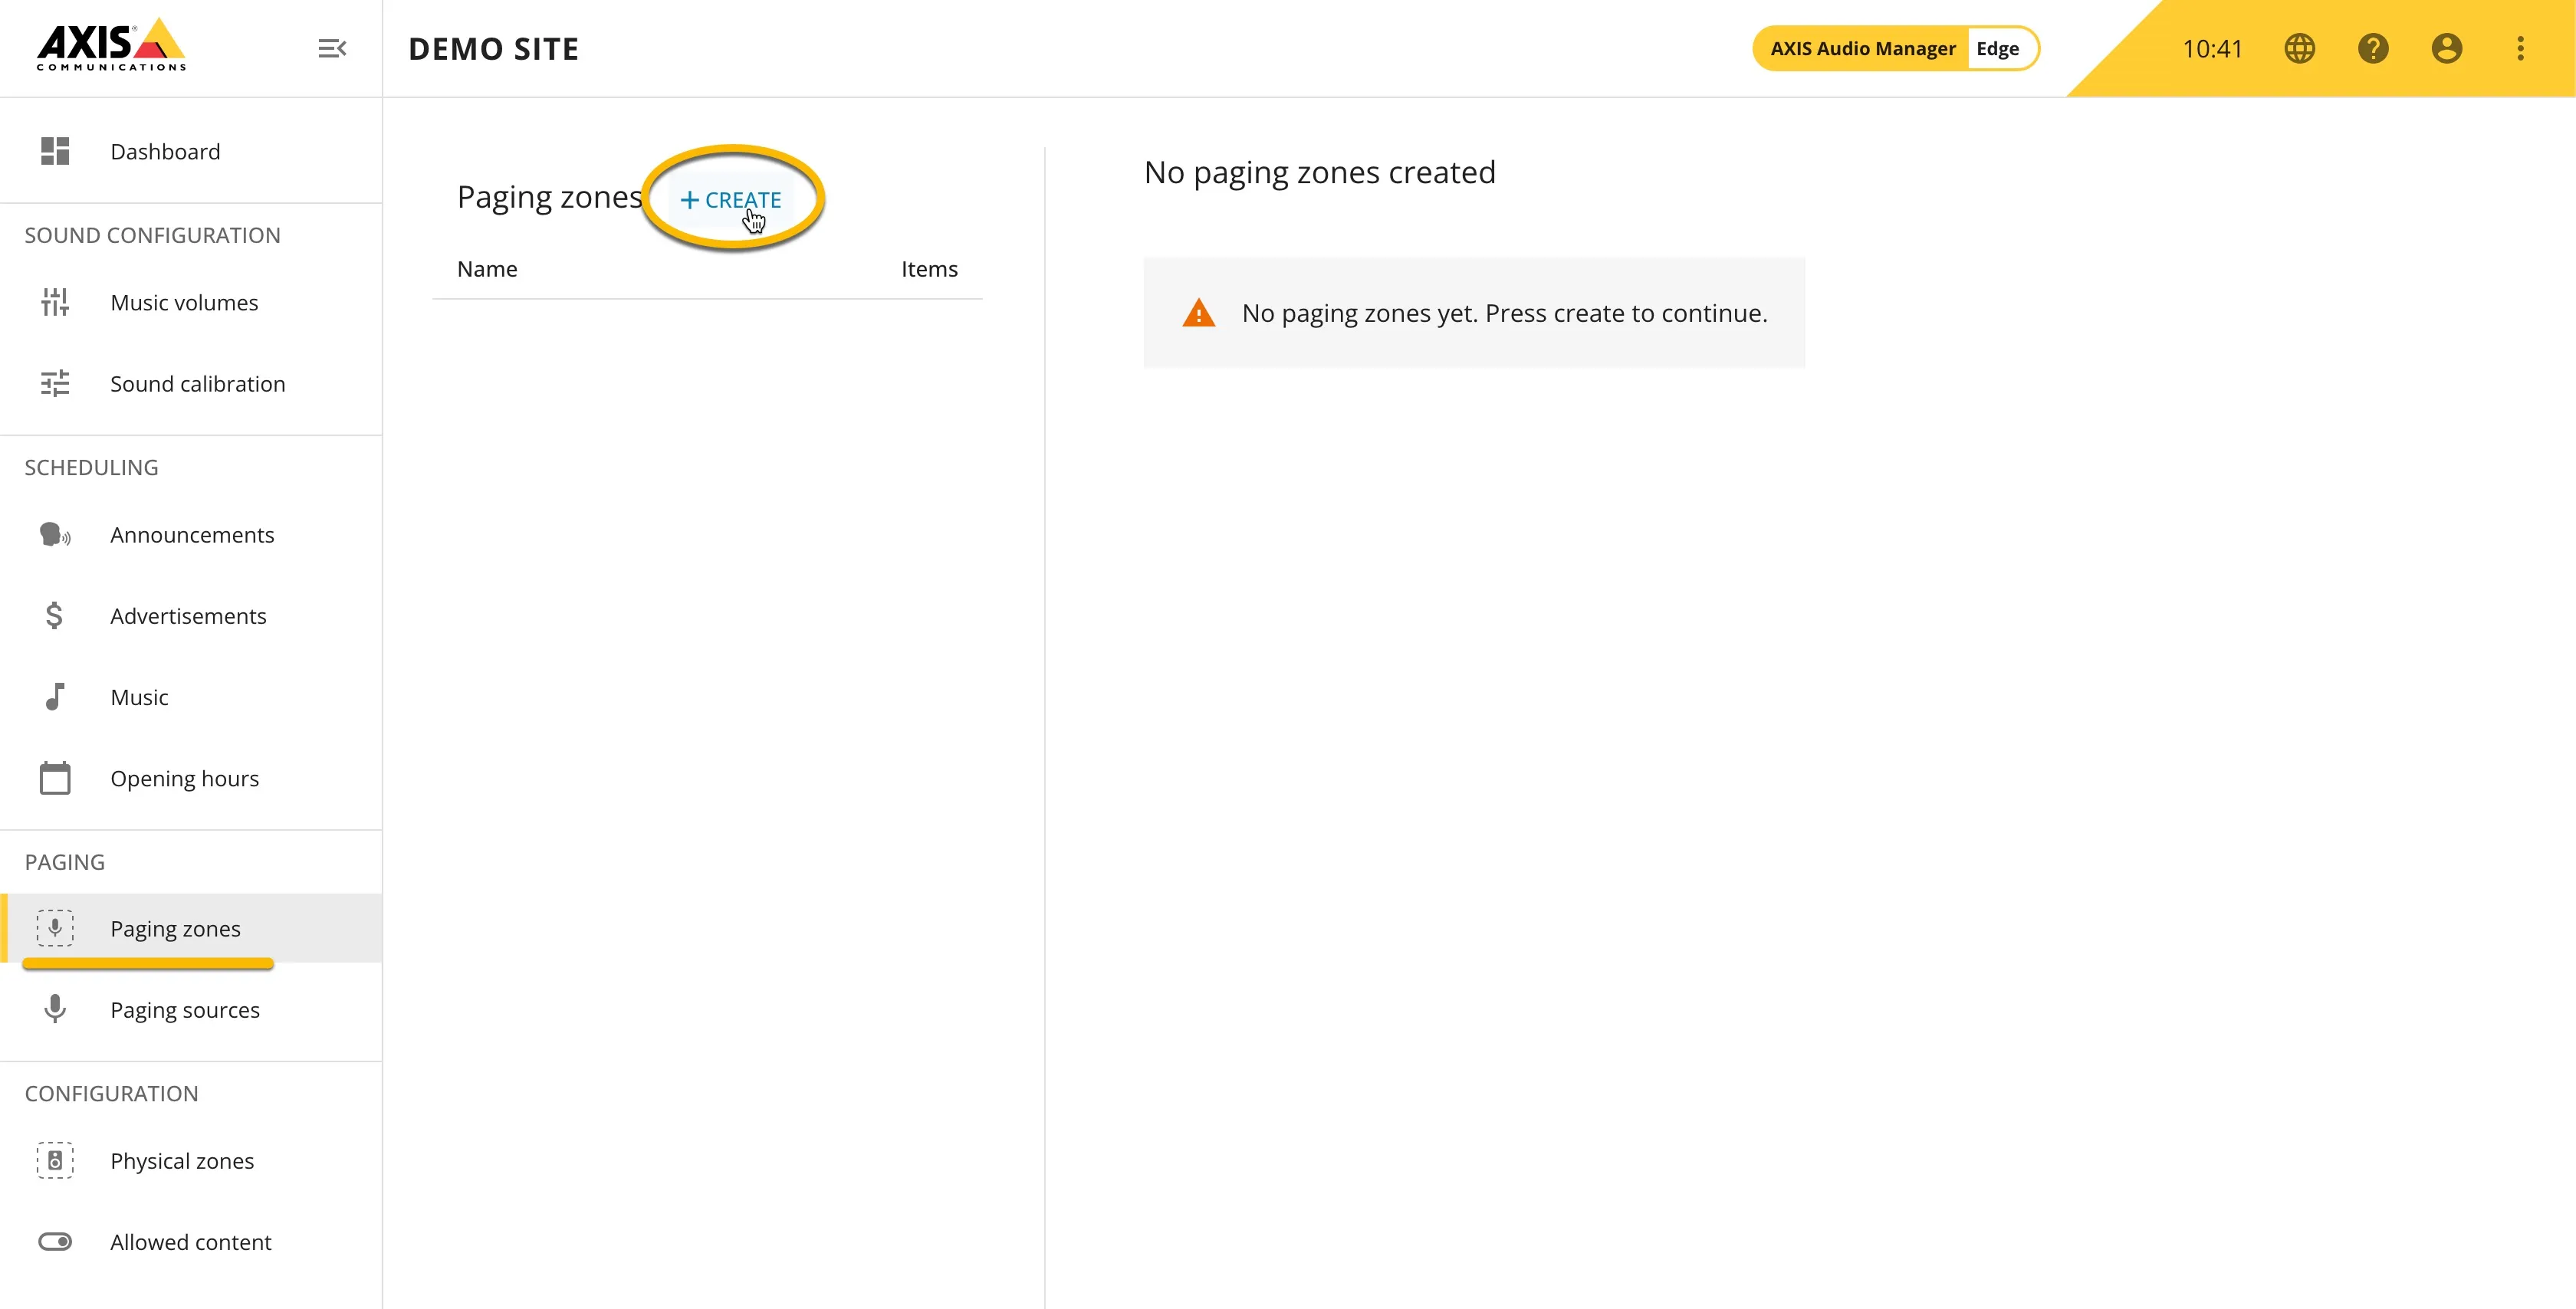Click the Announcements speaking head icon
This screenshot has width=2576, height=1309.
click(x=55, y=535)
